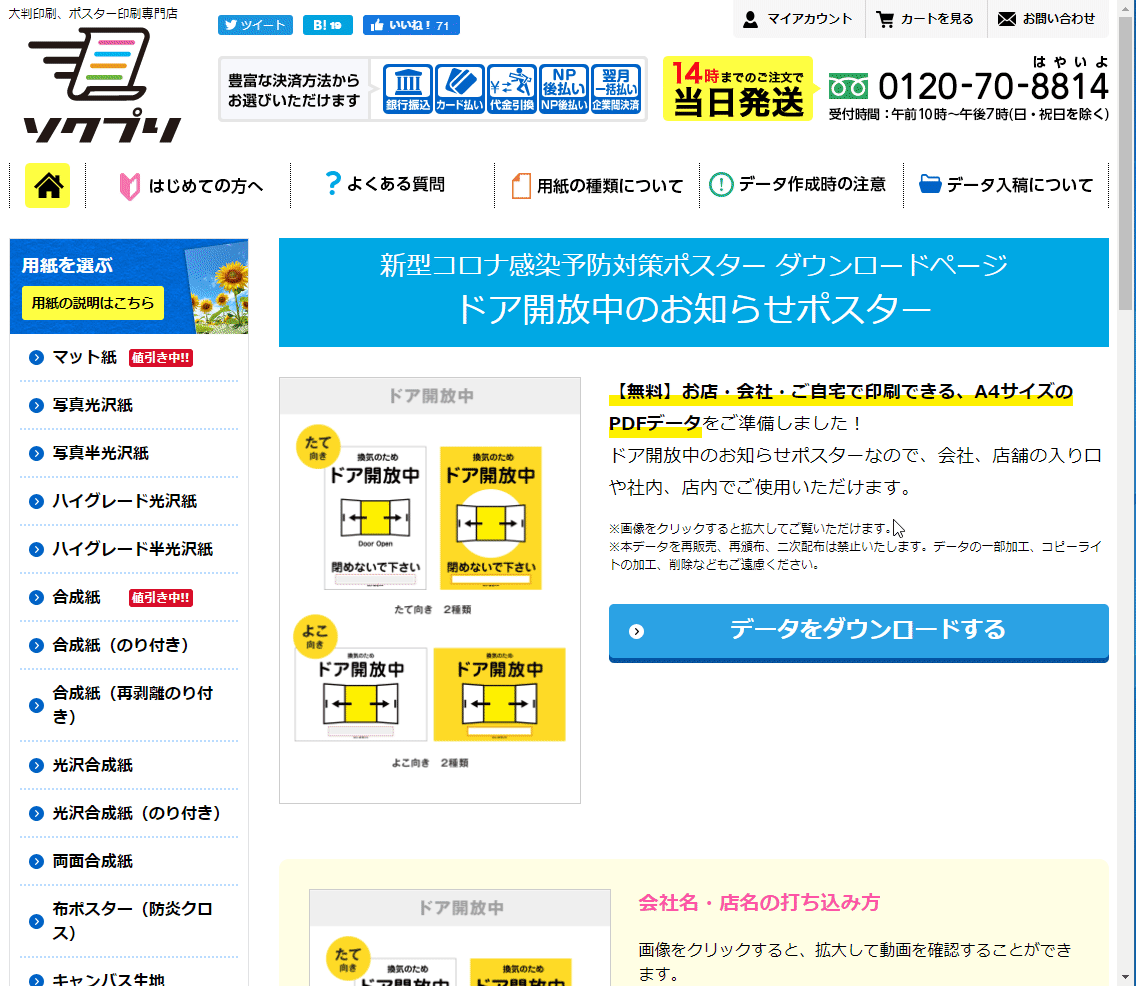The width and height of the screenshot is (1136, 986).
Task: Click the Hatena B! bookmark button
Action: click(327, 25)
